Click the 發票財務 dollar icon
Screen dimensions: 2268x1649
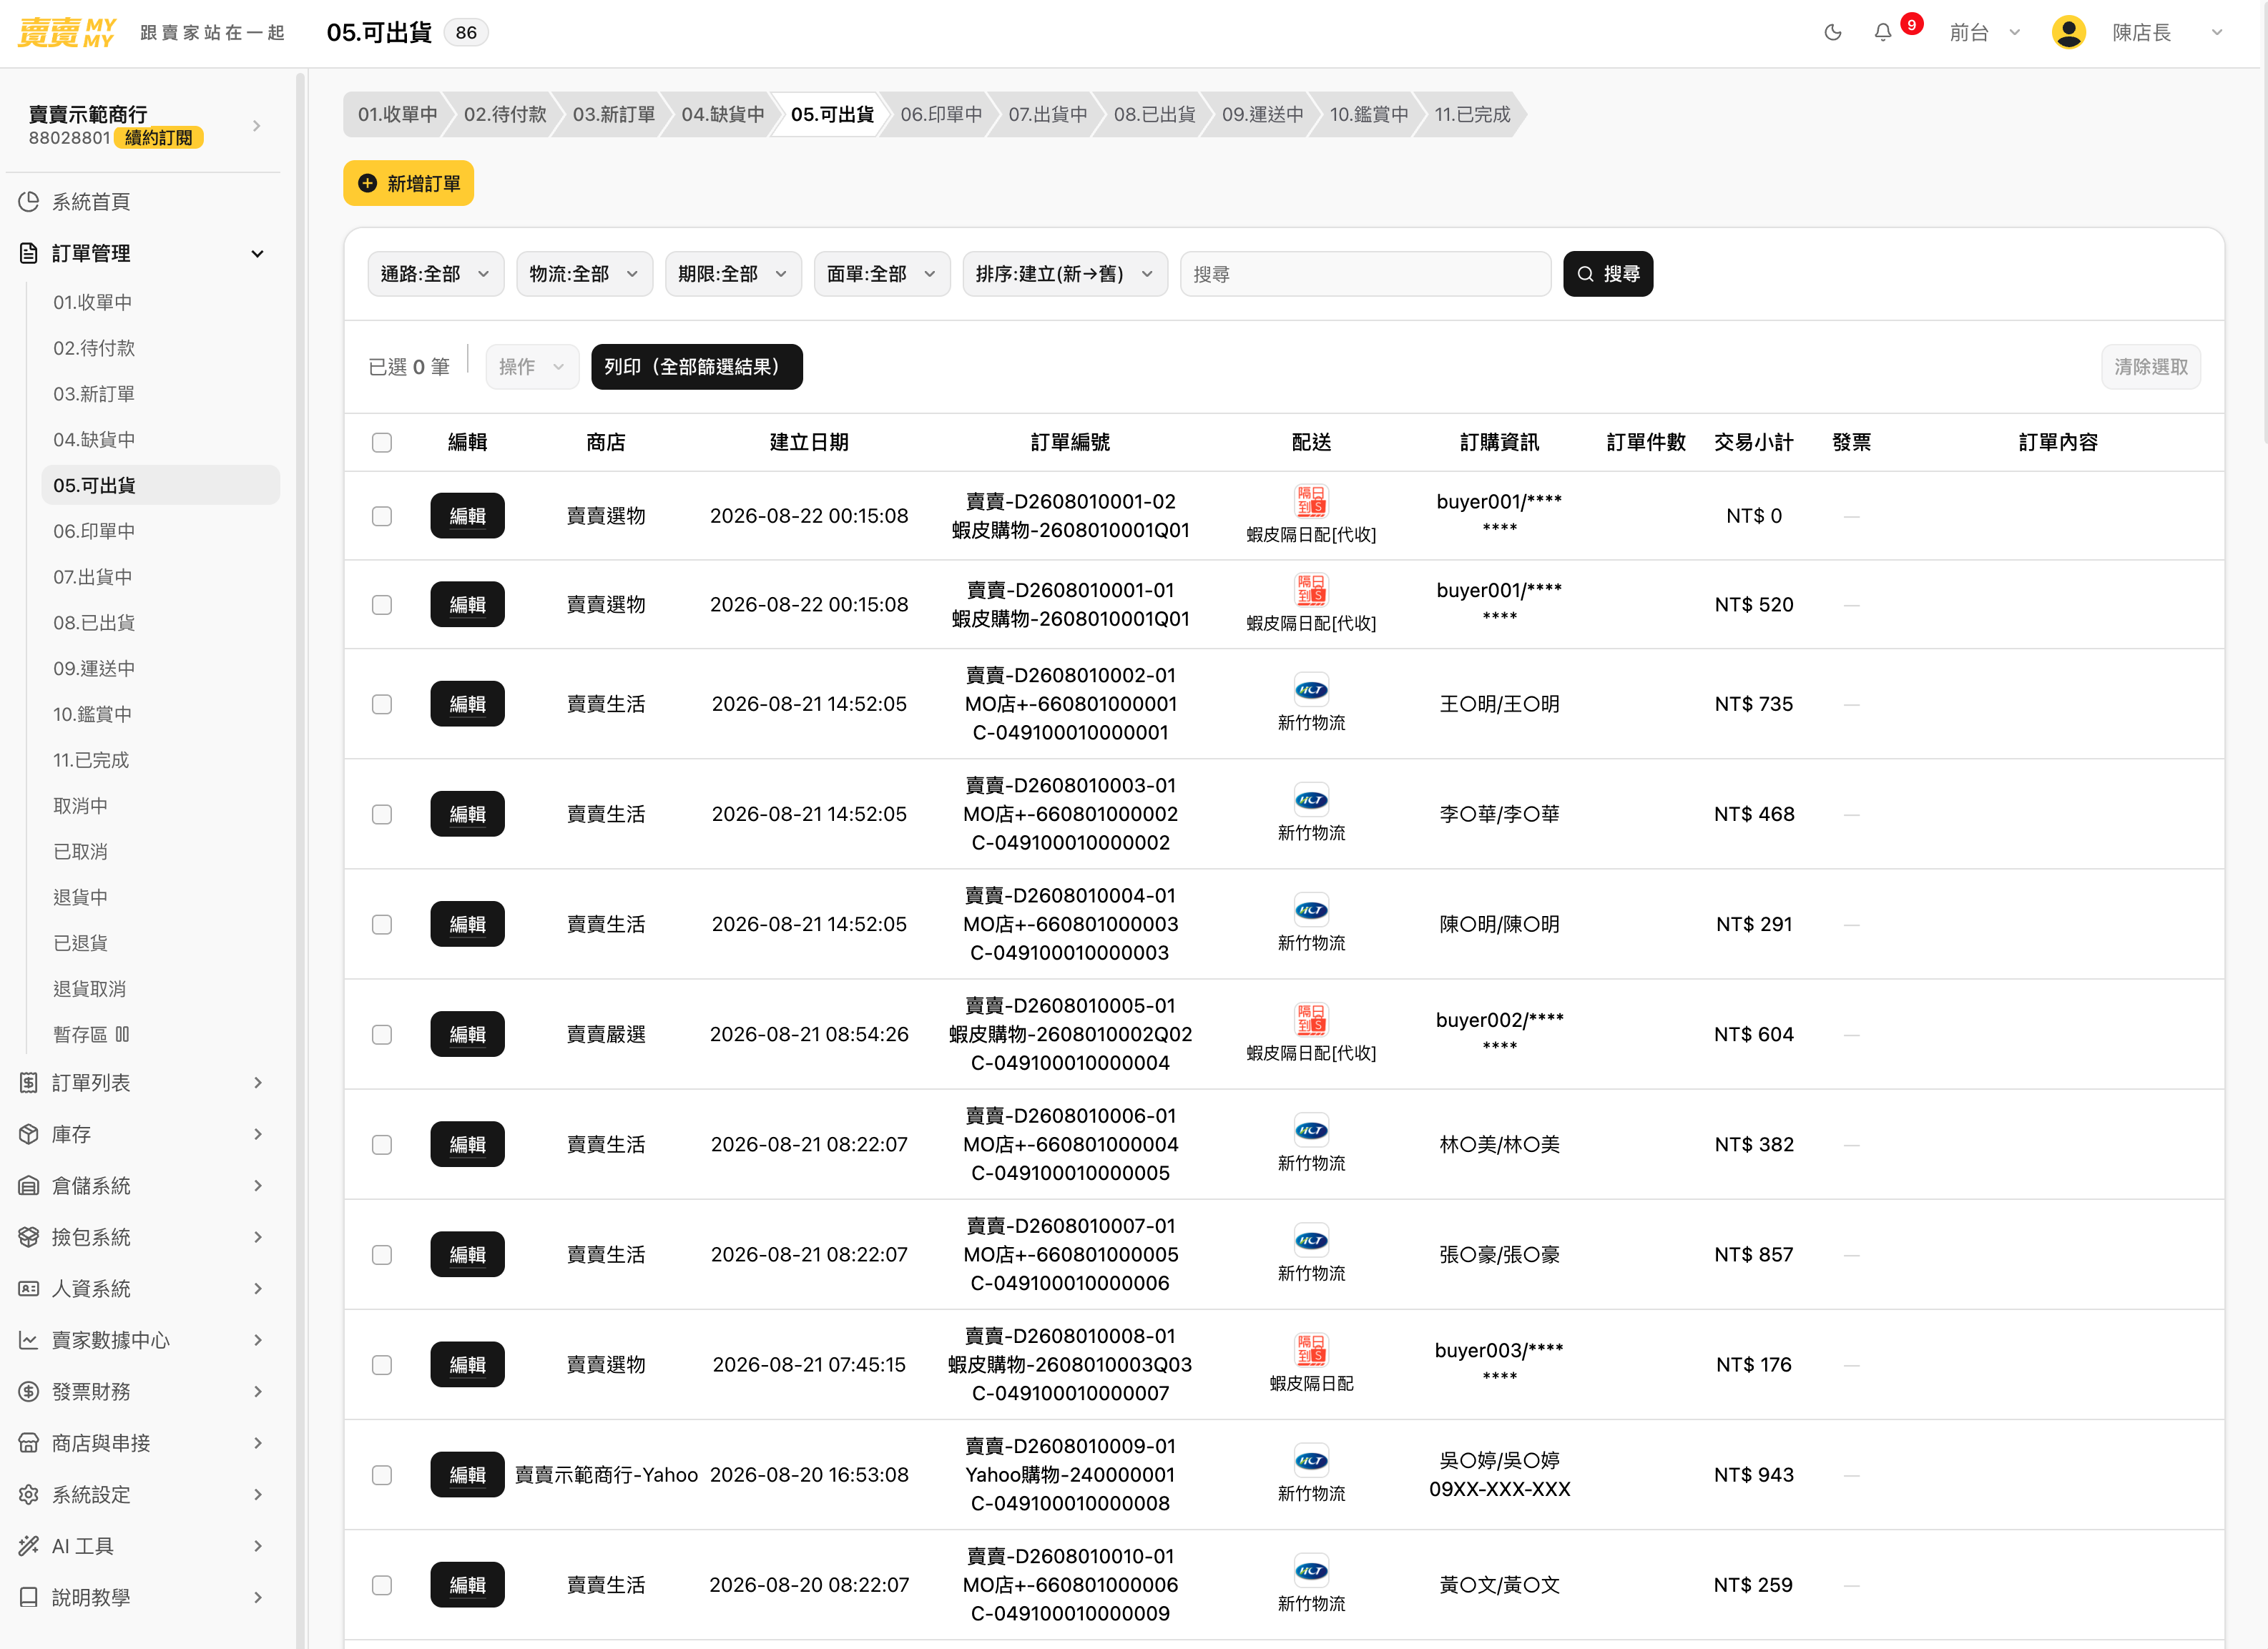click(29, 1392)
